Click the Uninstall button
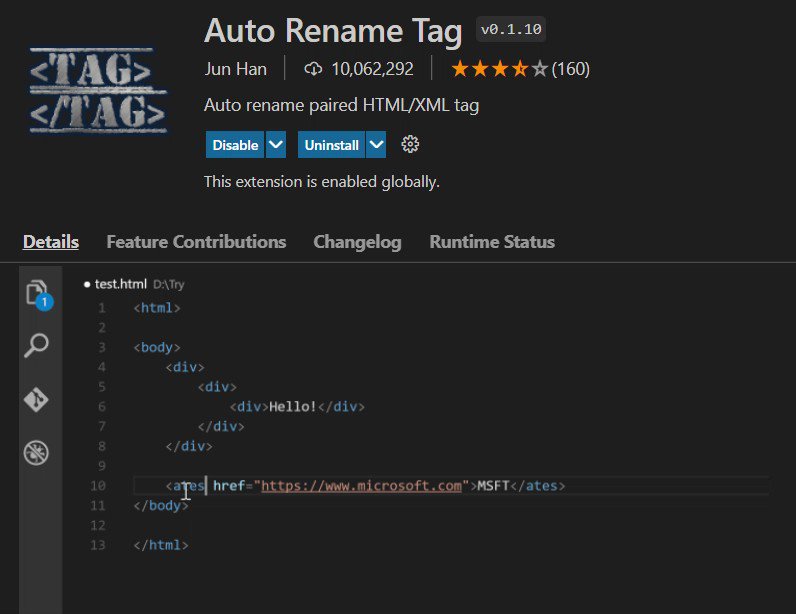The height and width of the screenshot is (614, 796). (x=331, y=145)
